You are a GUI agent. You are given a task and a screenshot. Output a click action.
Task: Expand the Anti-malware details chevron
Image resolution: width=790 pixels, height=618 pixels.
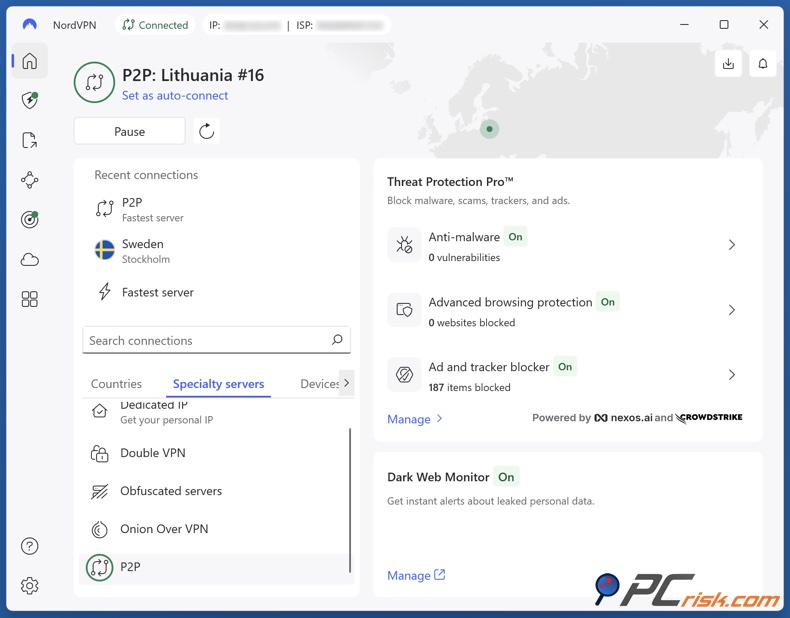[732, 245]
